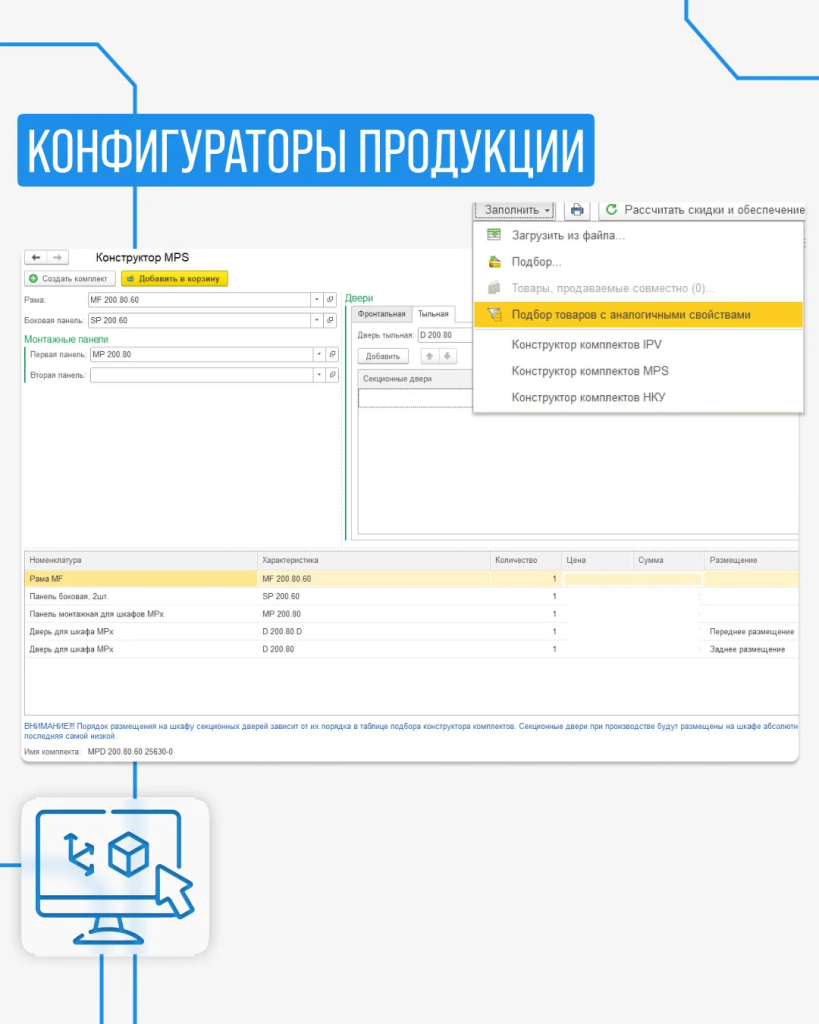The width and height of the screenshot is (819, 1024).
Task: Click the back navigation arrow
Action: coord(36,257)
